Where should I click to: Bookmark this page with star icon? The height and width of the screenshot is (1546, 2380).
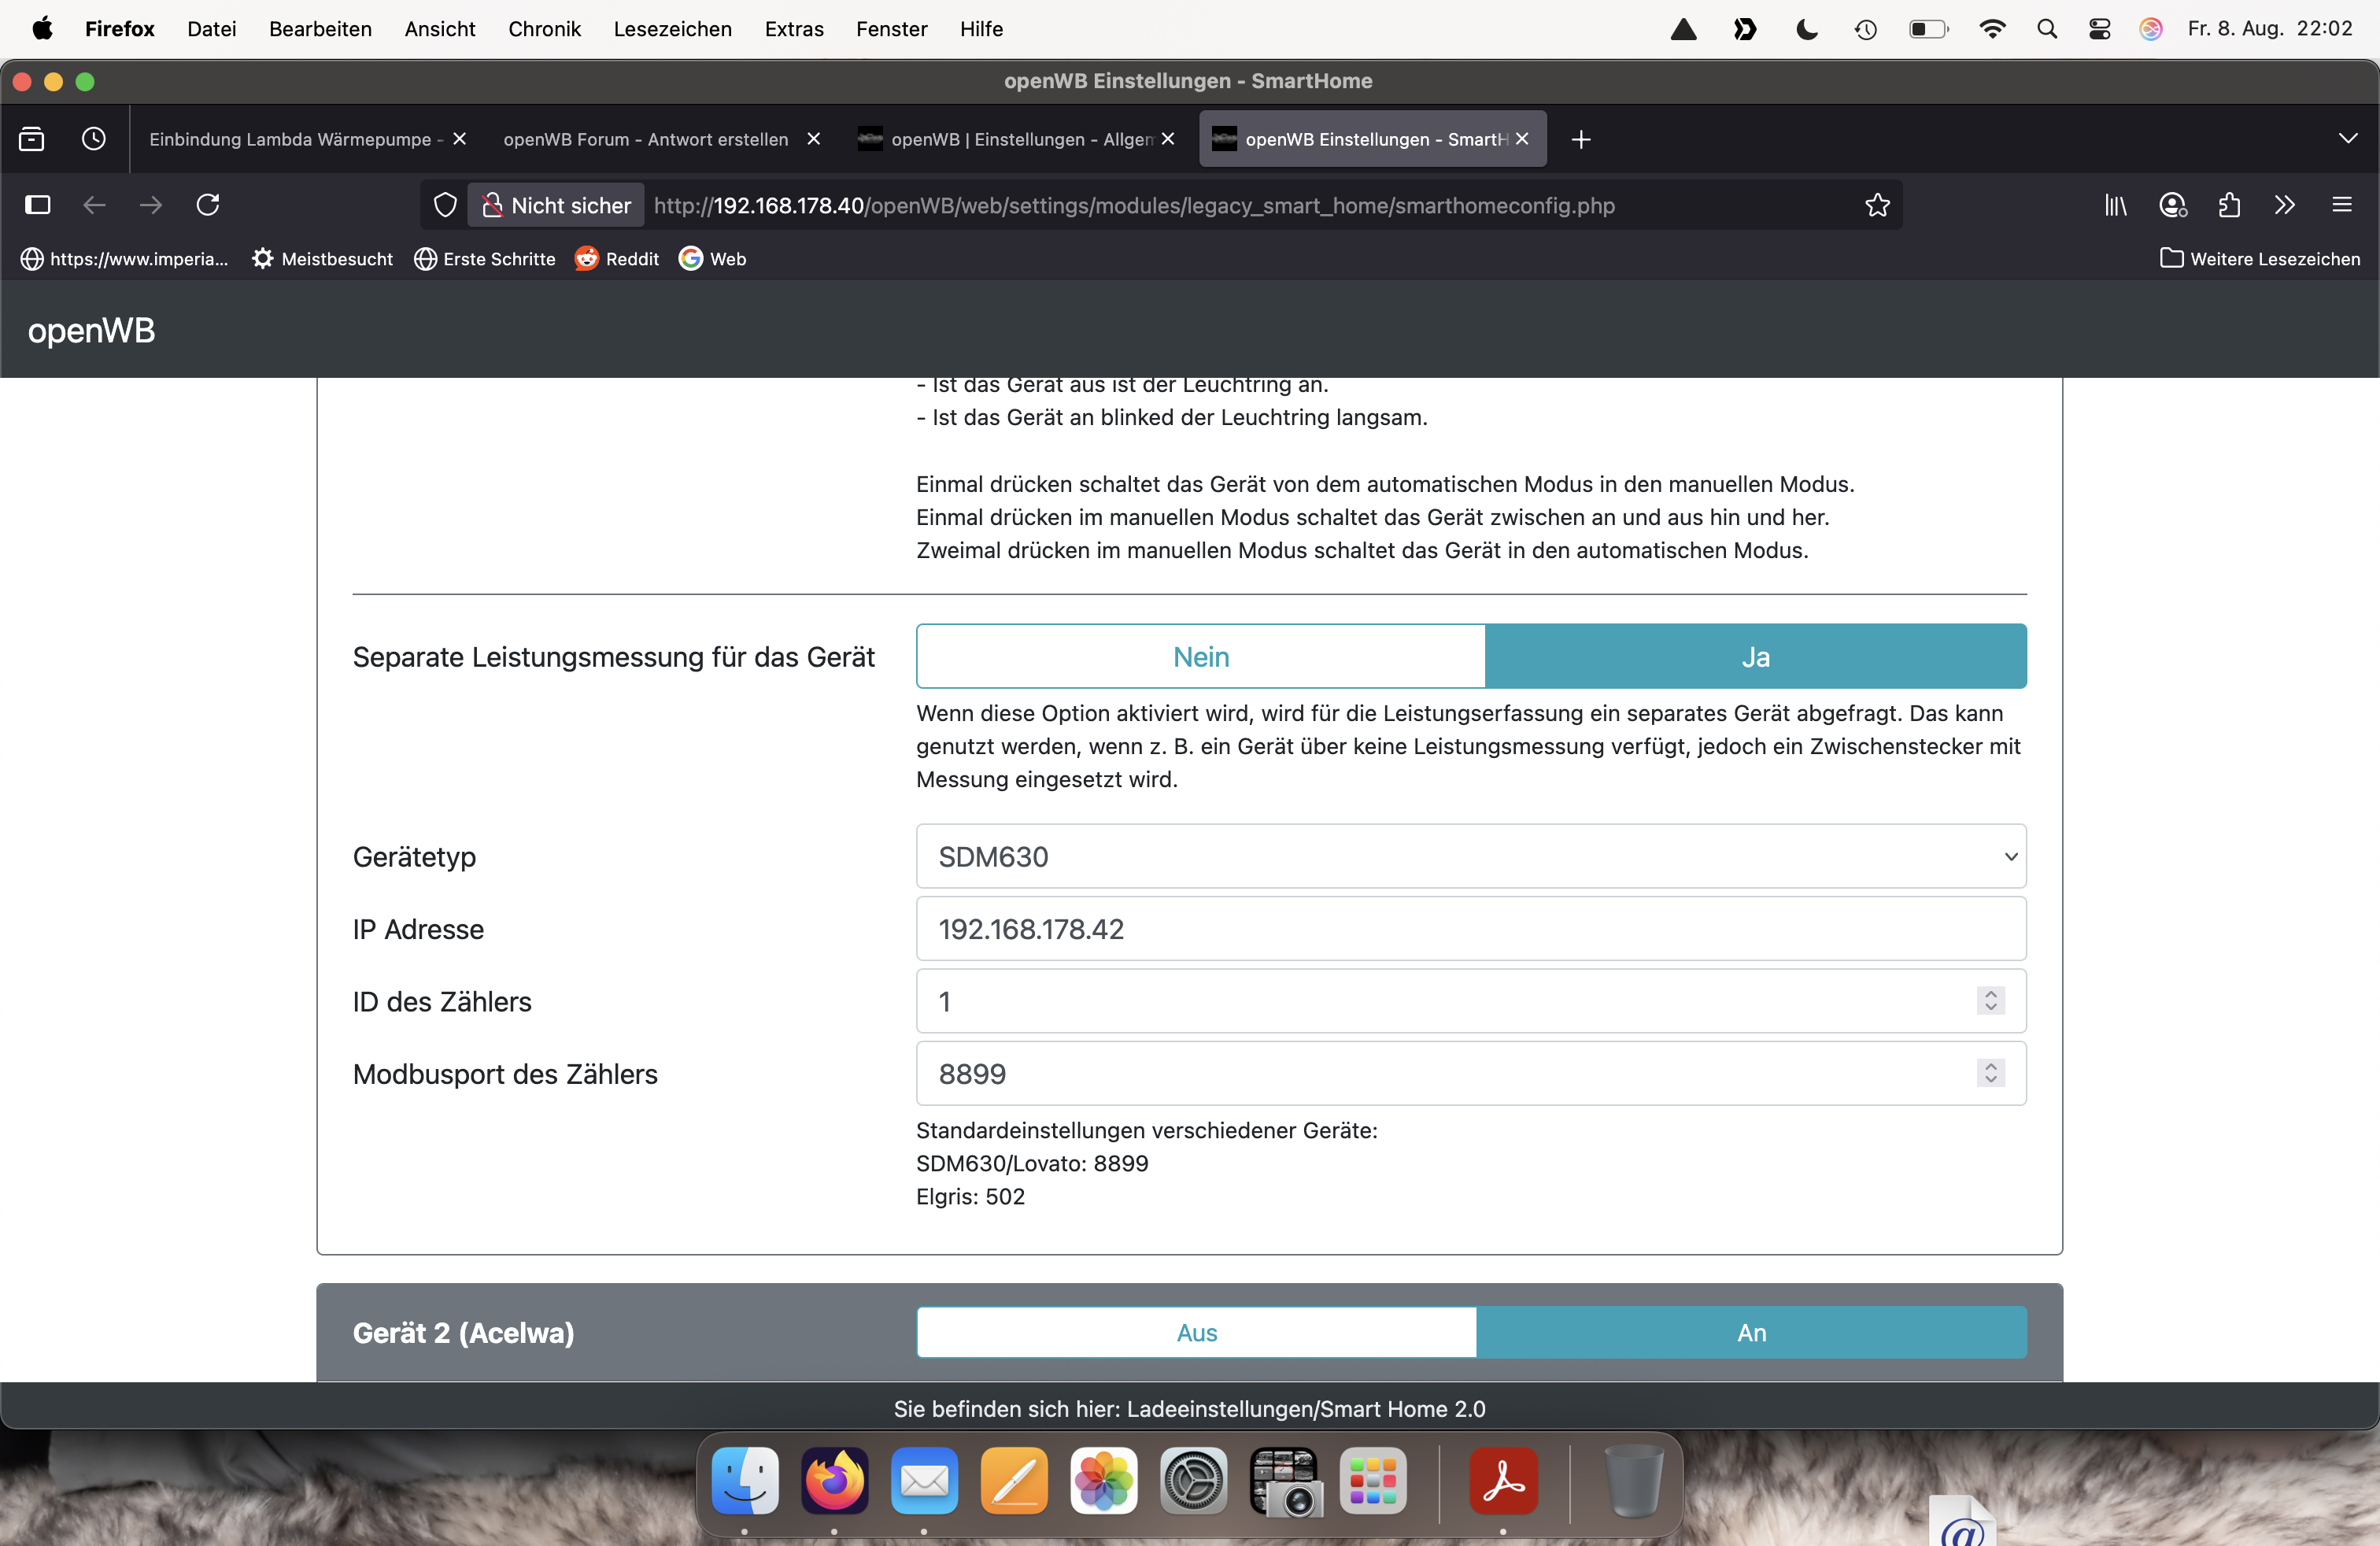1877,205
